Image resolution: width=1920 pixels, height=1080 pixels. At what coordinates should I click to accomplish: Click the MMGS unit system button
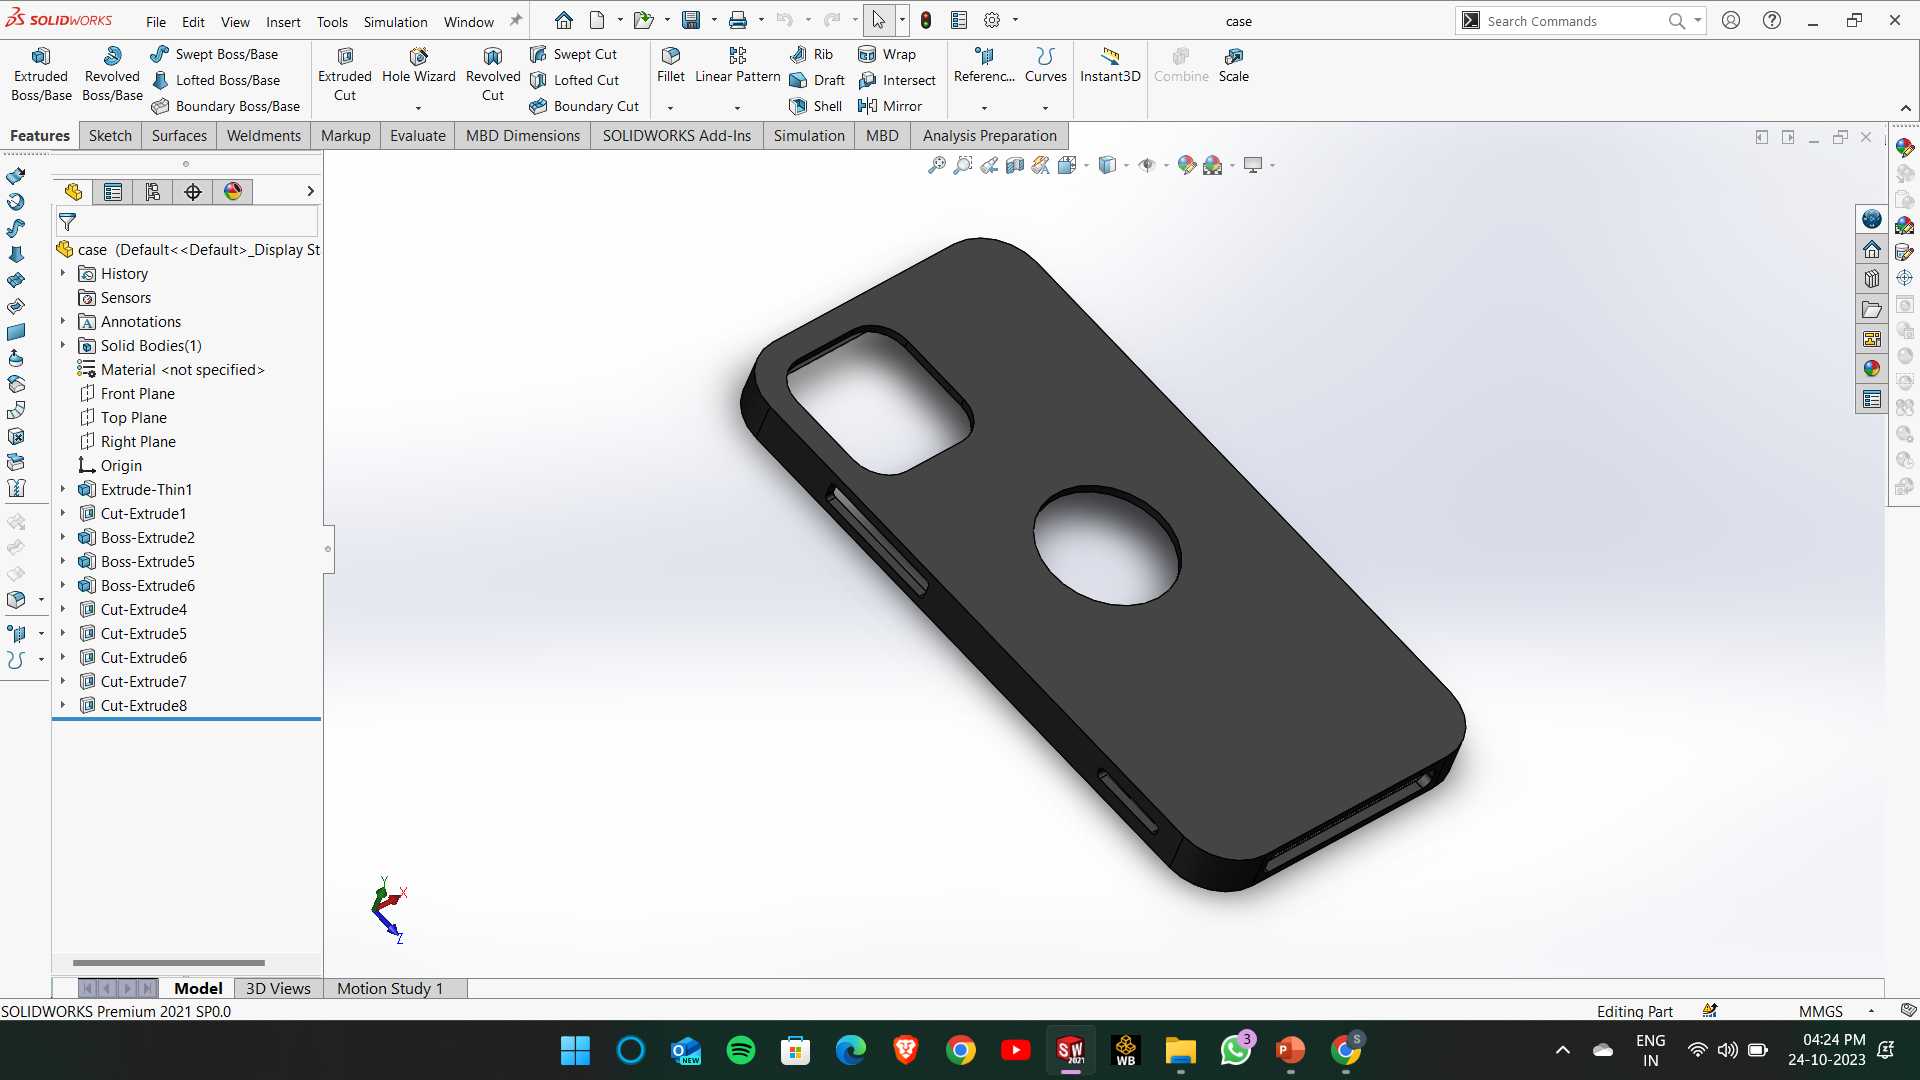pyautogui.click(x=1820, y=1011)
